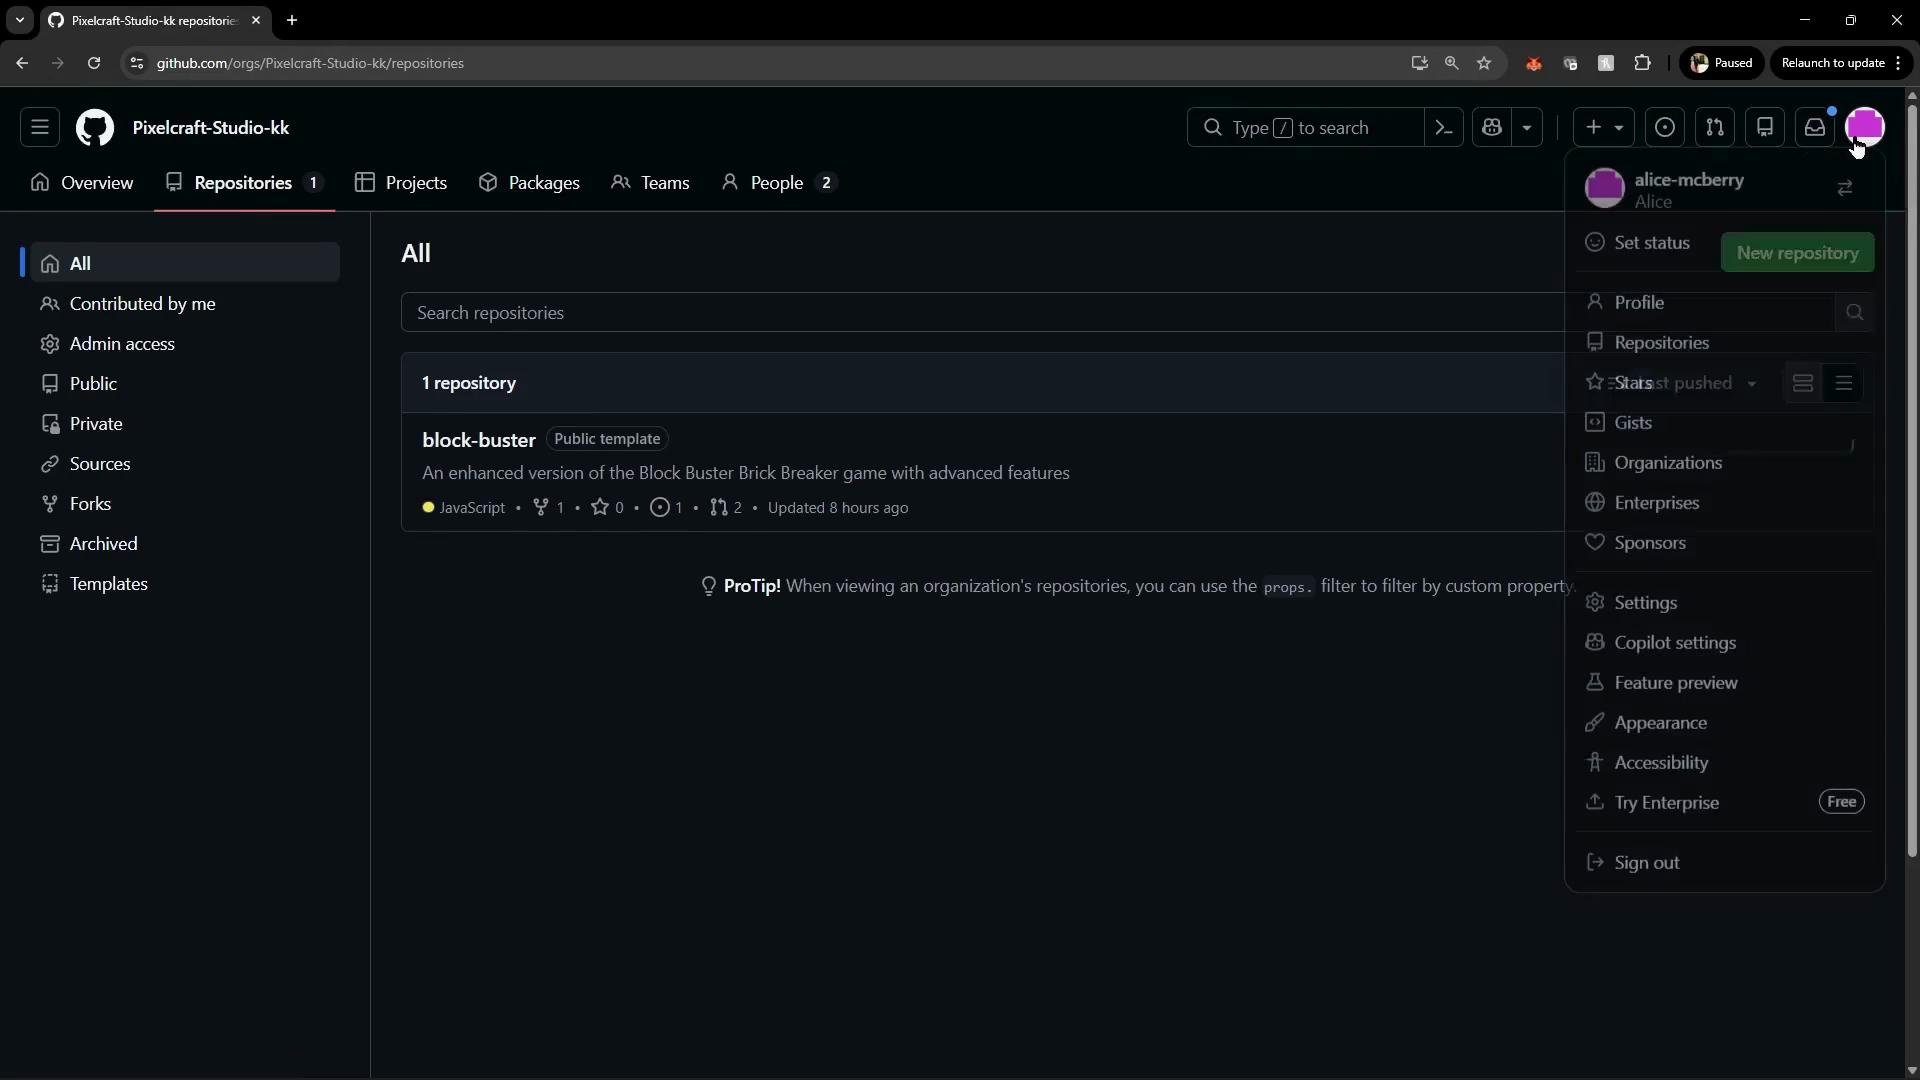Open the block-buster repository link

479,439
